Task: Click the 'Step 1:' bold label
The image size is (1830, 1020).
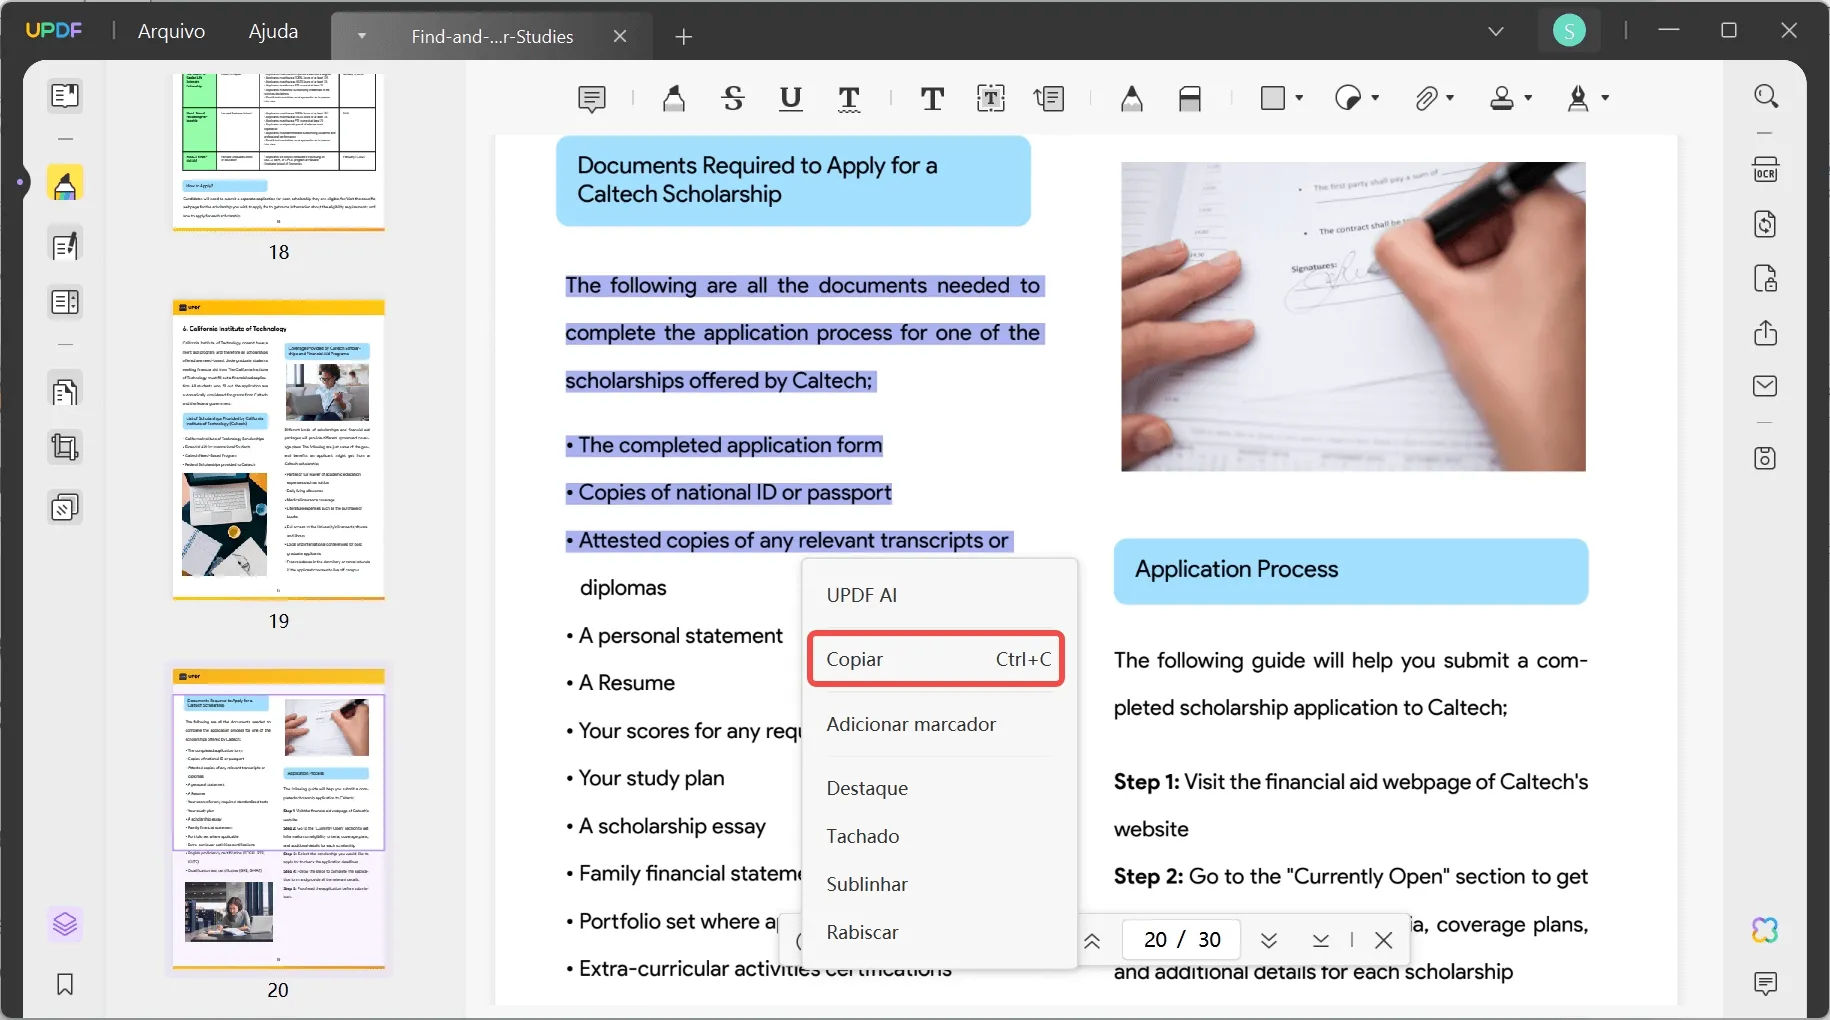Action: [x=1146, y=782]
